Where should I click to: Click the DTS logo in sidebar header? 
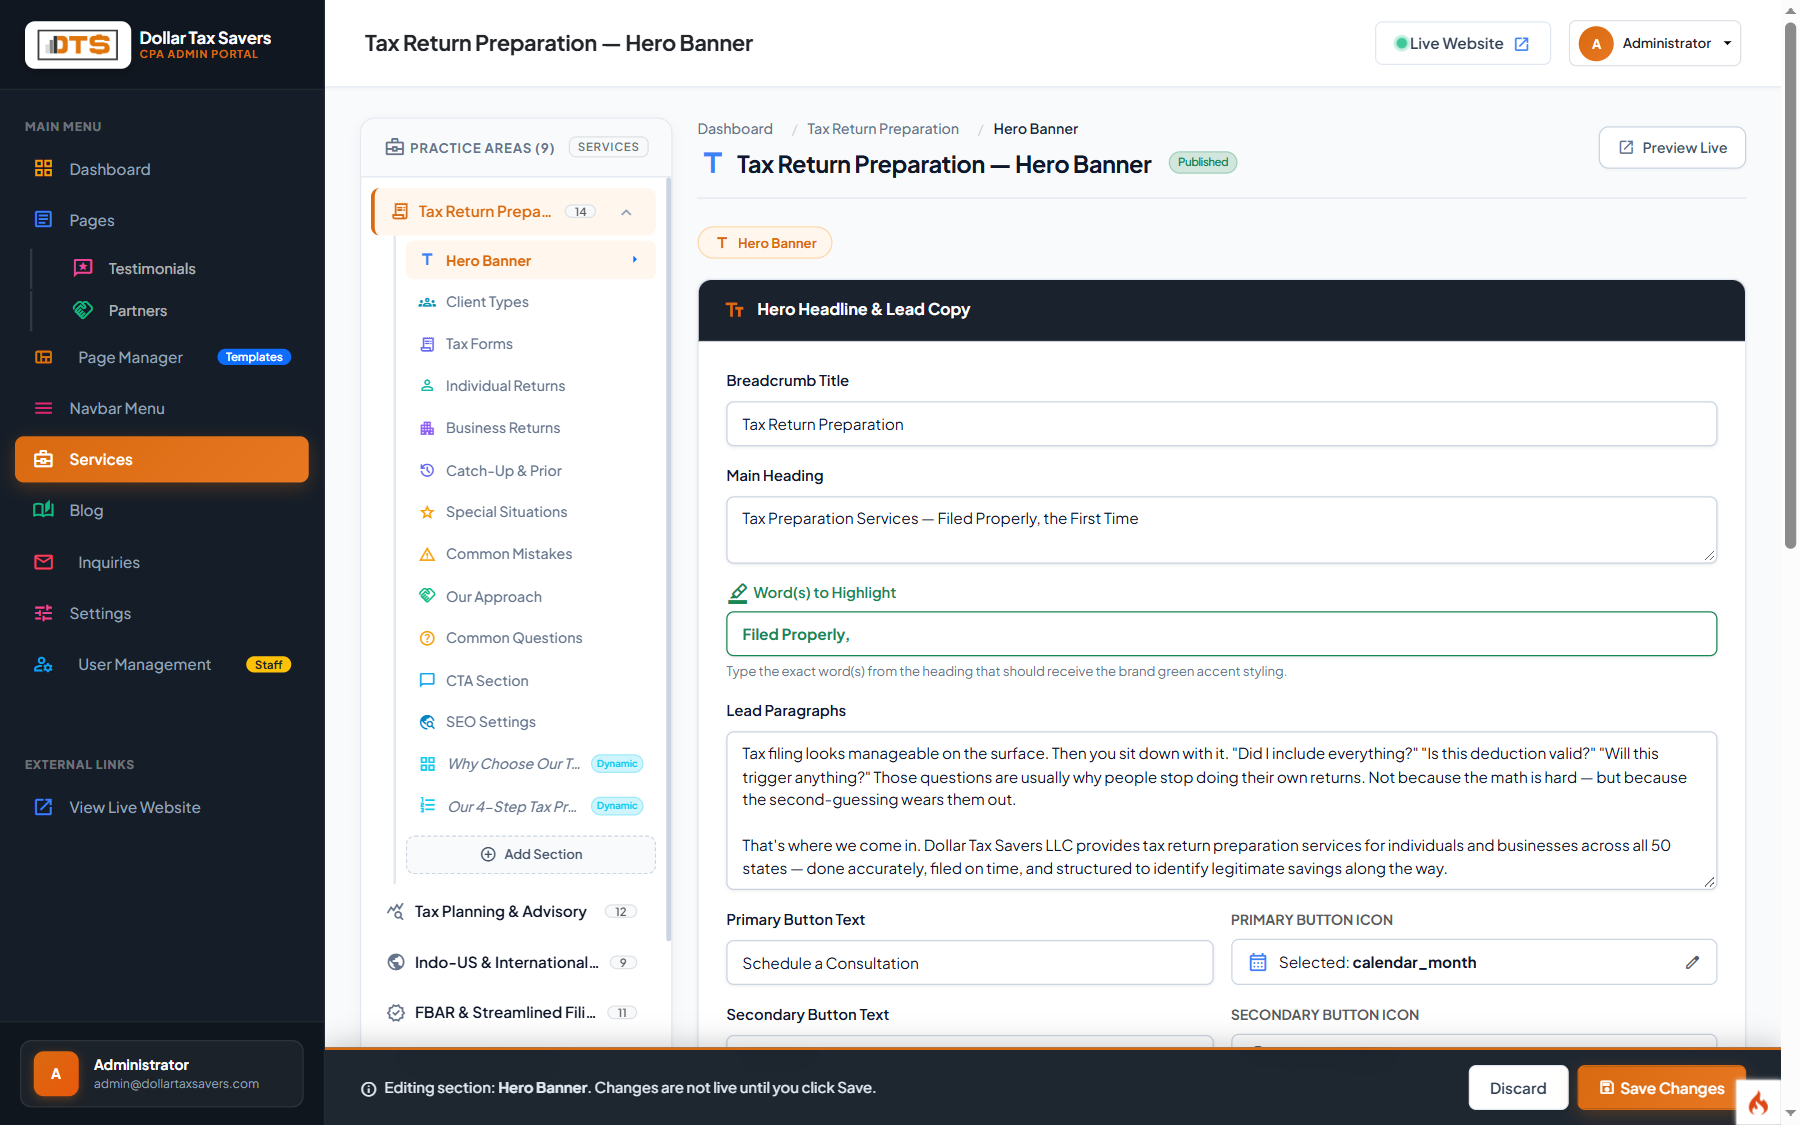[x=78, y=45]
